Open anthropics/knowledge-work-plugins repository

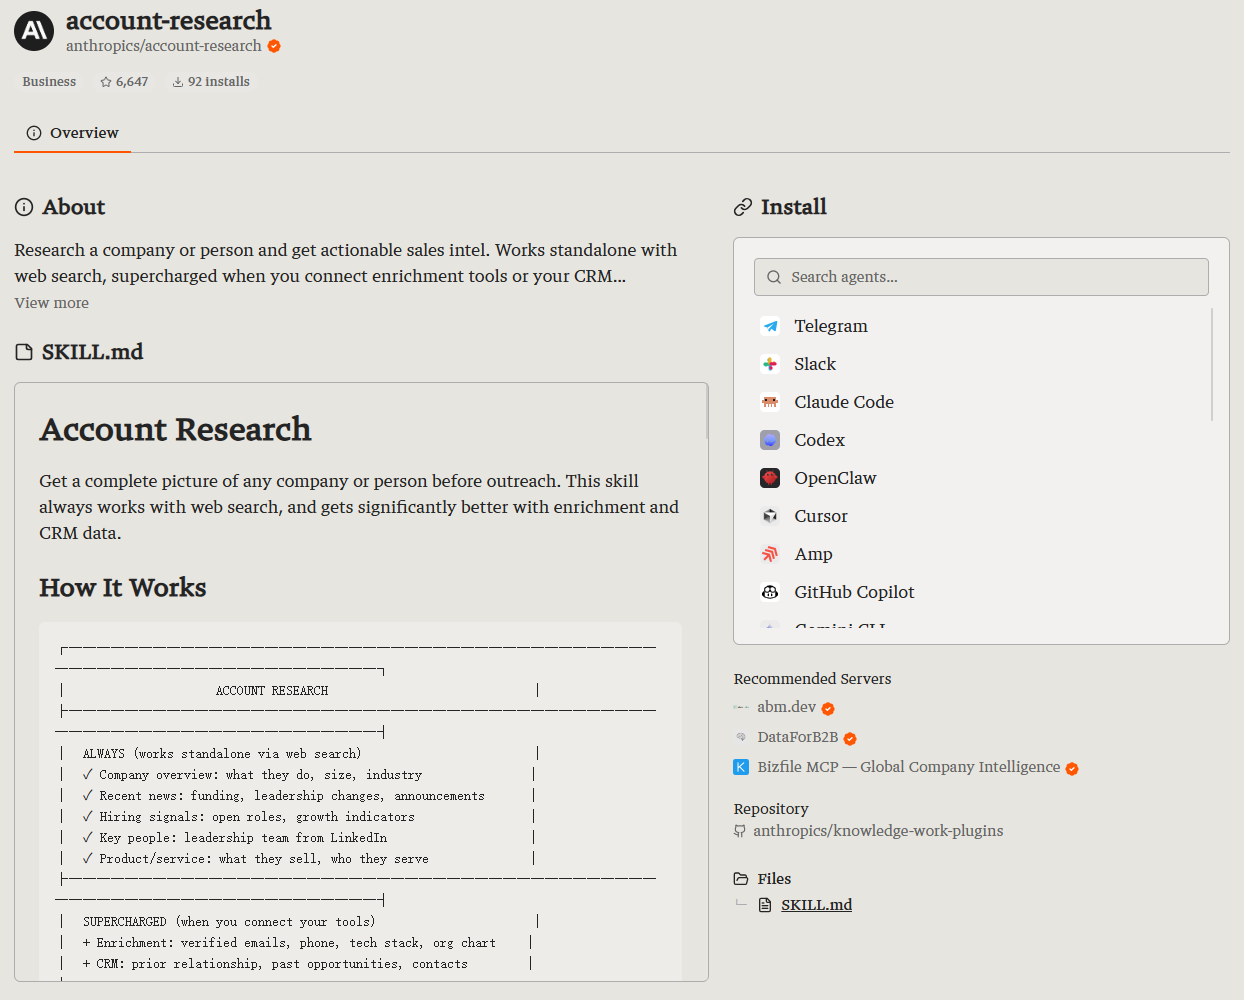(x=878, y=831)
